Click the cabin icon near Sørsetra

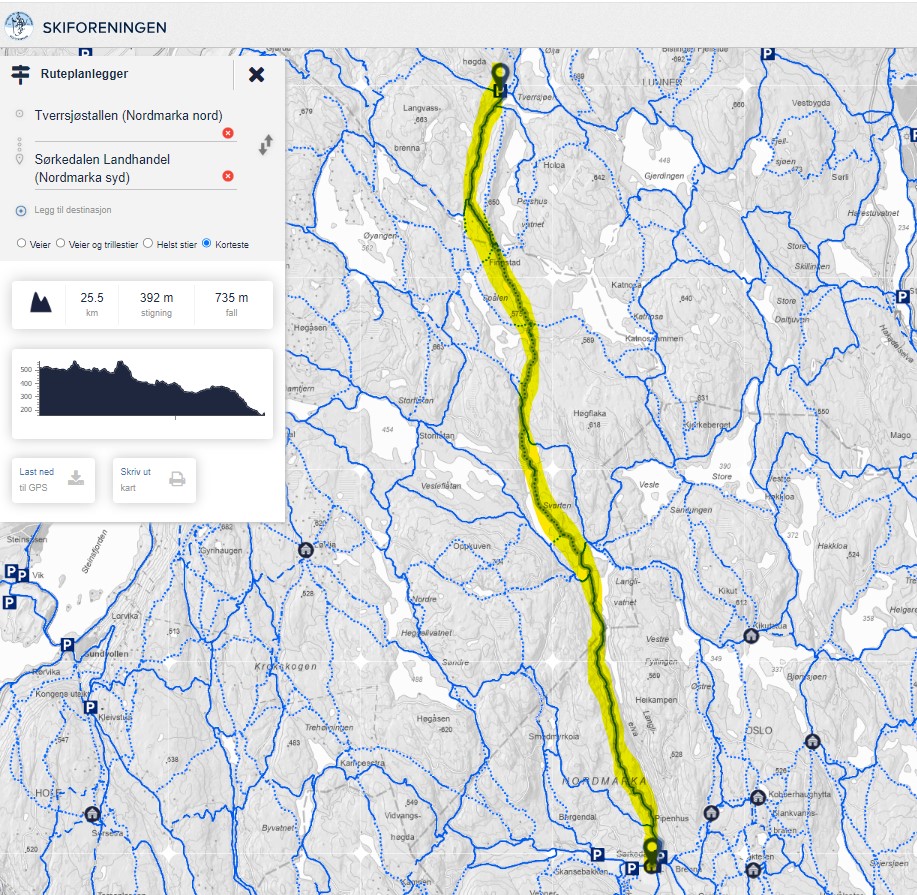(x=92, y=814)
